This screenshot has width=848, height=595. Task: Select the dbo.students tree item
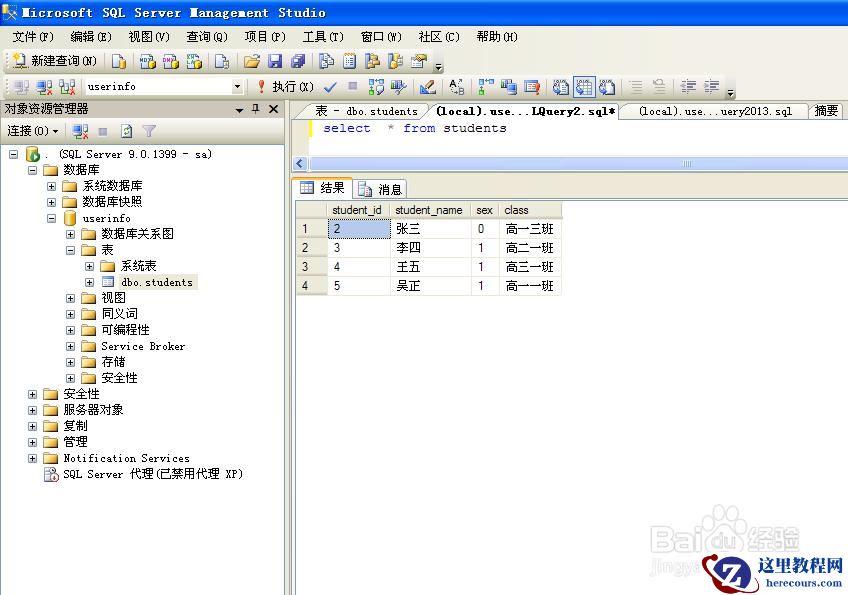(157, 282)
